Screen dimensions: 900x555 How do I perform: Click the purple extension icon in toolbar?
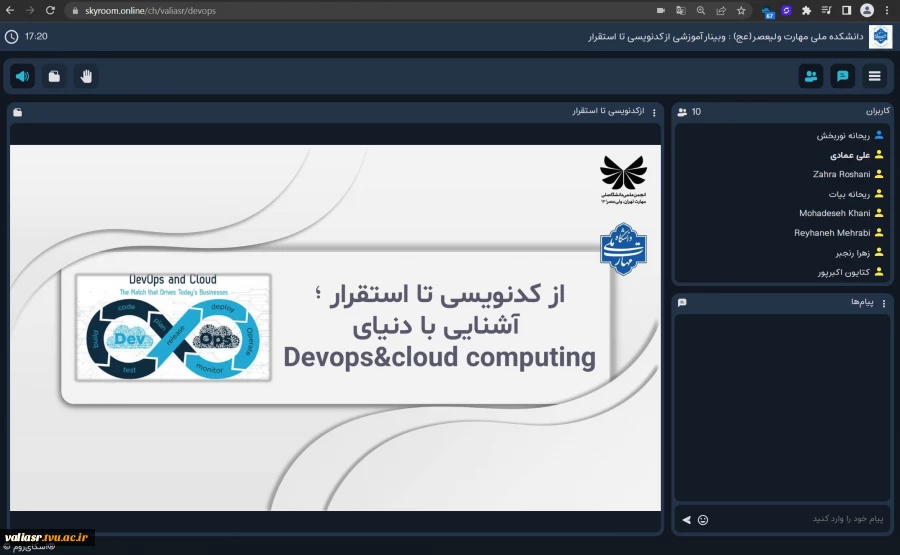[x=786, y=10]
